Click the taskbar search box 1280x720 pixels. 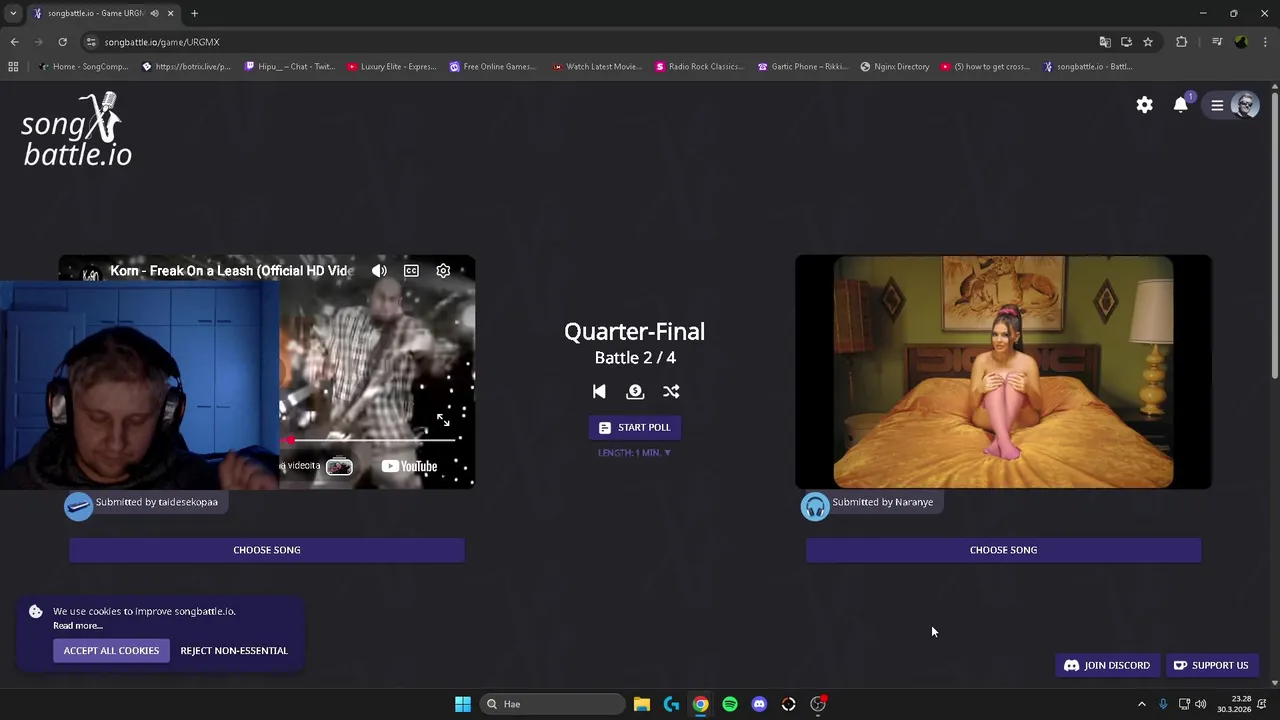552,704
